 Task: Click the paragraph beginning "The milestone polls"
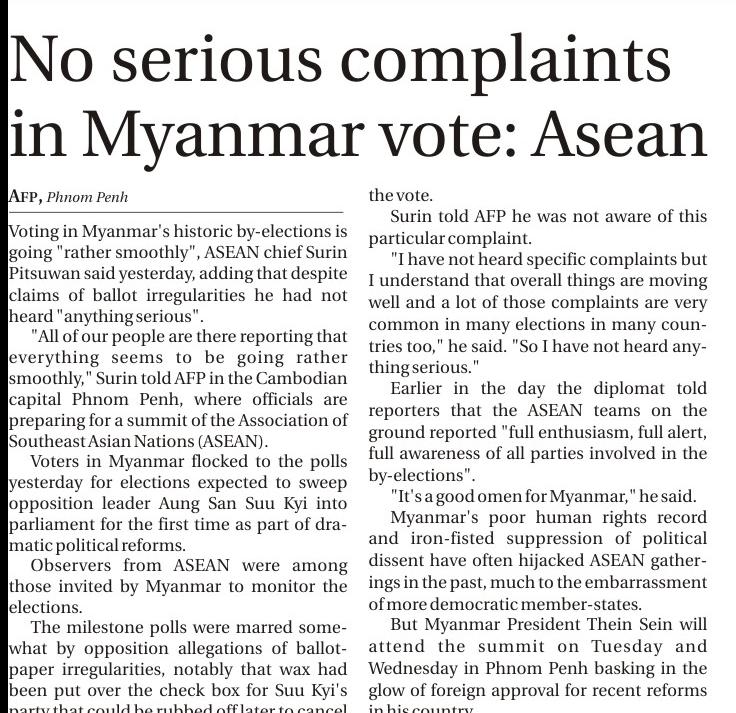(177, 668)
